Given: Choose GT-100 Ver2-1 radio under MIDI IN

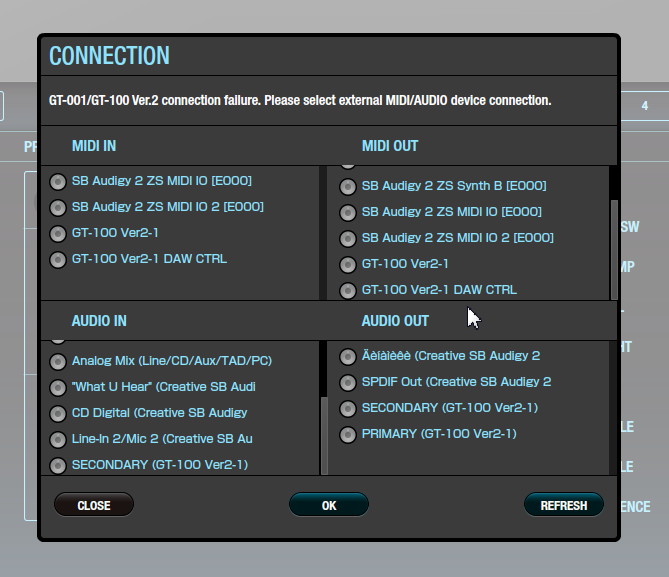Looking at the screenshot, I should [x=58, y=234].
